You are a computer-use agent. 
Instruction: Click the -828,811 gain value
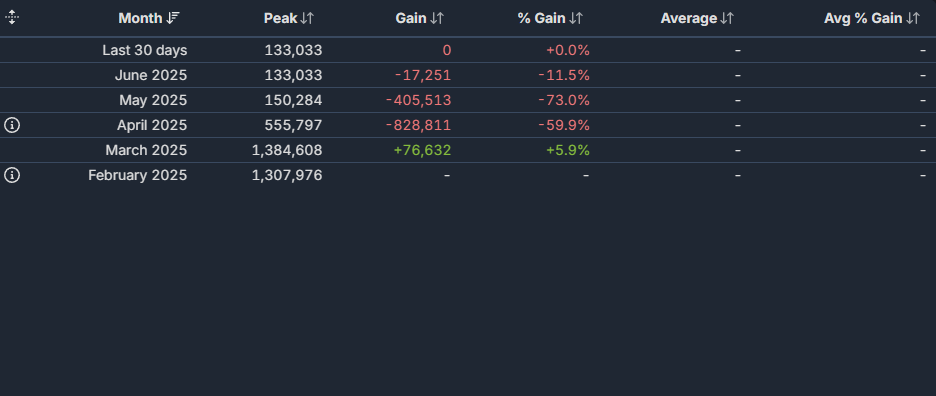point(418,125)
